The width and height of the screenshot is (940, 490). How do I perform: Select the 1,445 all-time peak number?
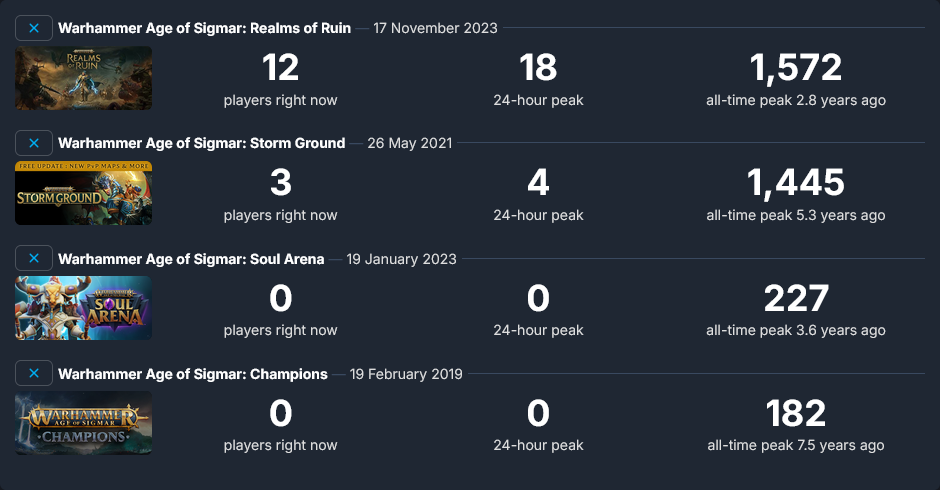(x=796, y=182)
